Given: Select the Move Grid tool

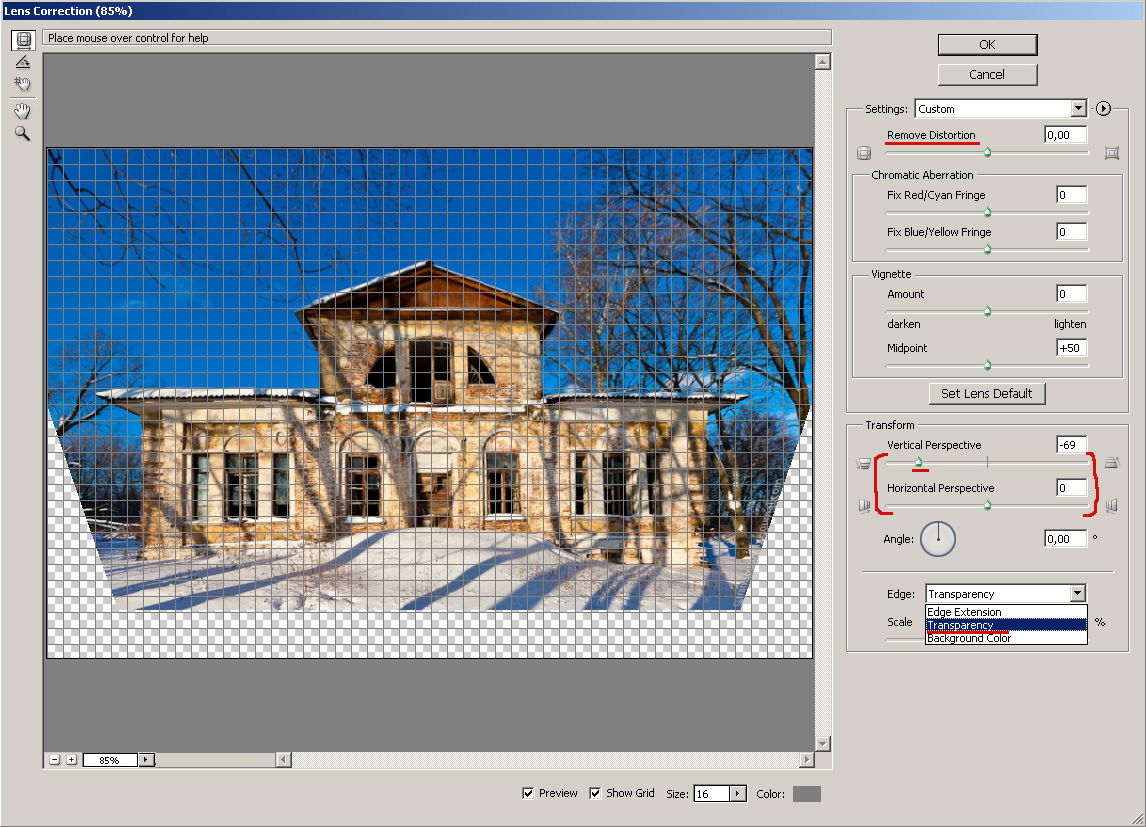Looking at the screenshot, I should click(x=23, y=84).
